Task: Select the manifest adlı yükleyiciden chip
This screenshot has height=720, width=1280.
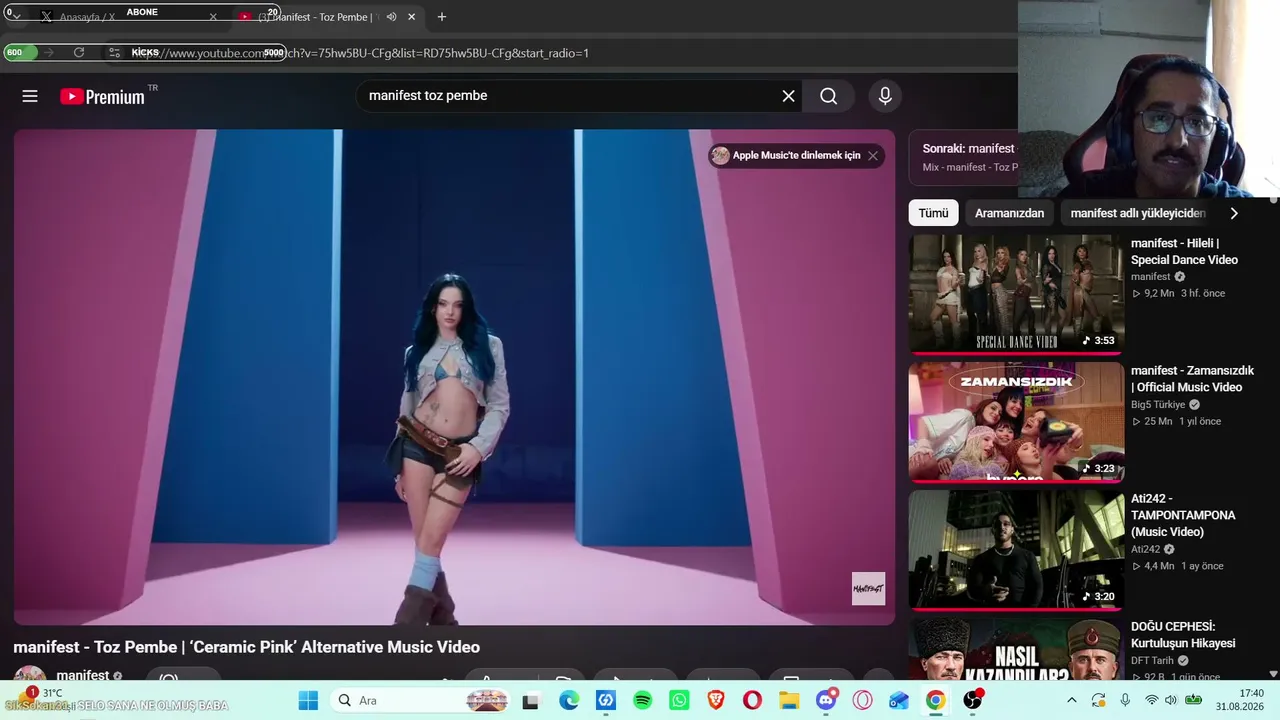Action: [1138, 213]
